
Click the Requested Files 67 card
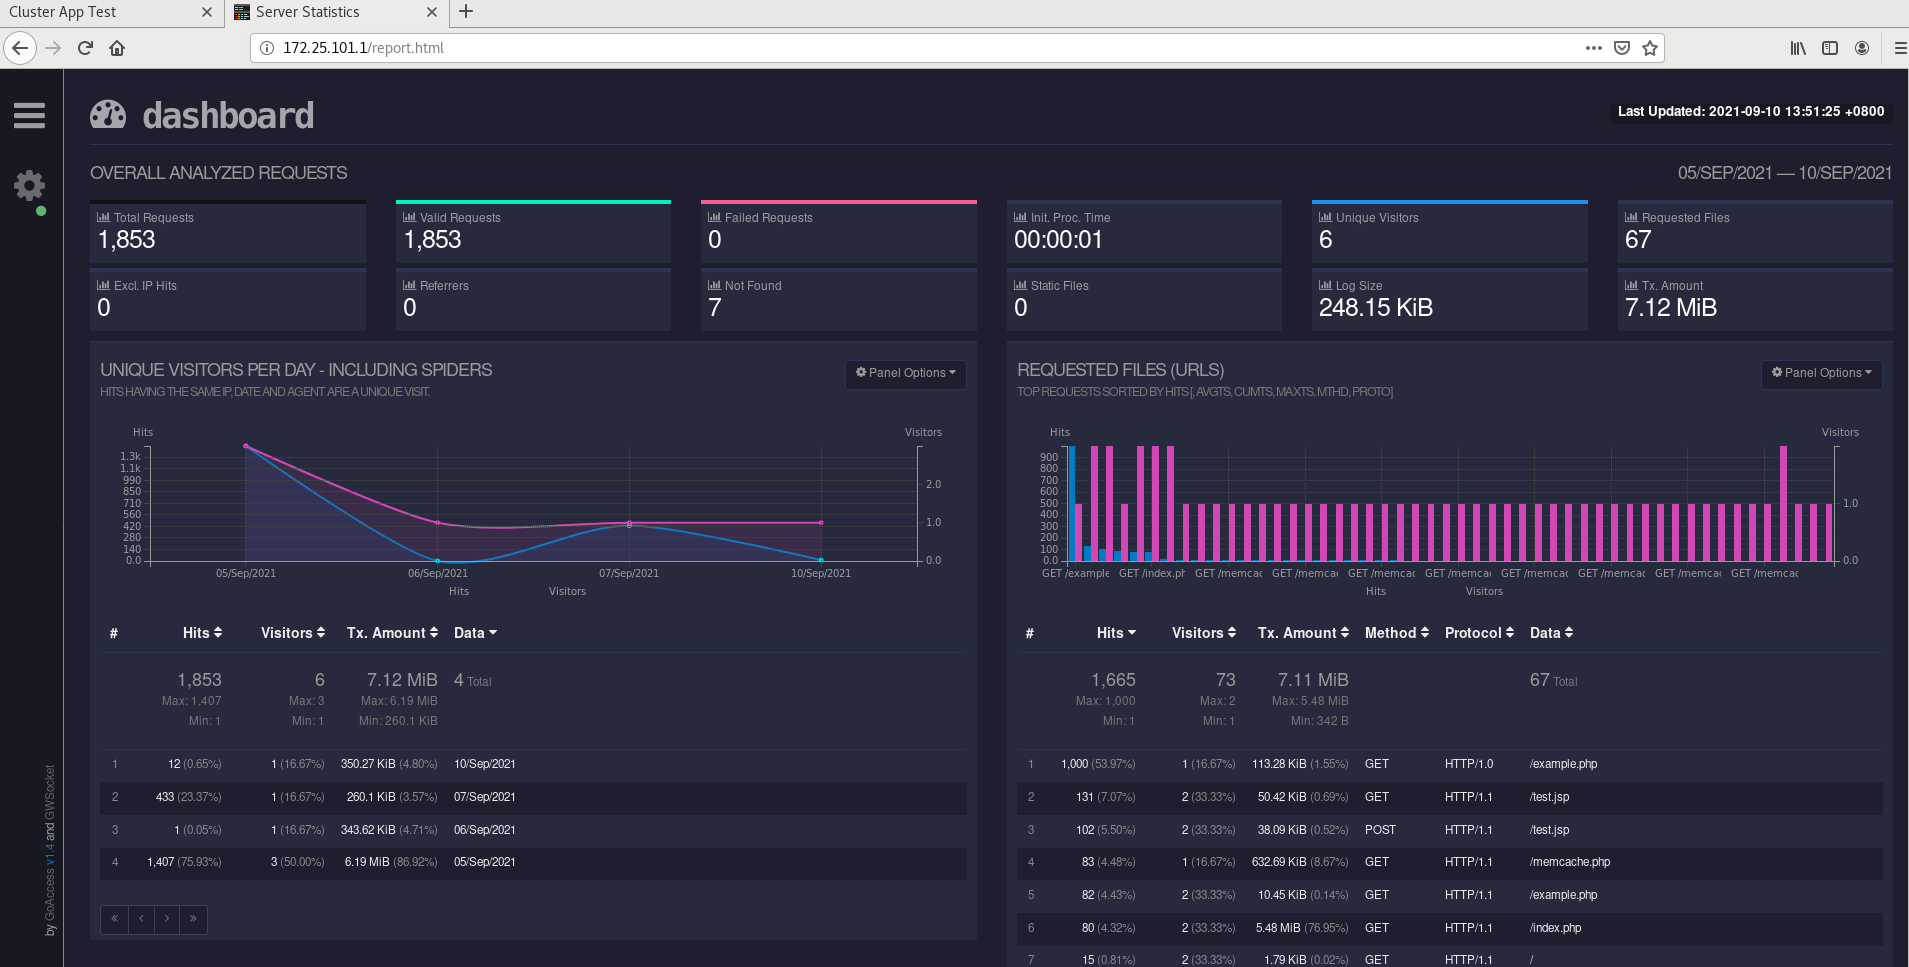pyautogui.click(x=1755, y=232)
